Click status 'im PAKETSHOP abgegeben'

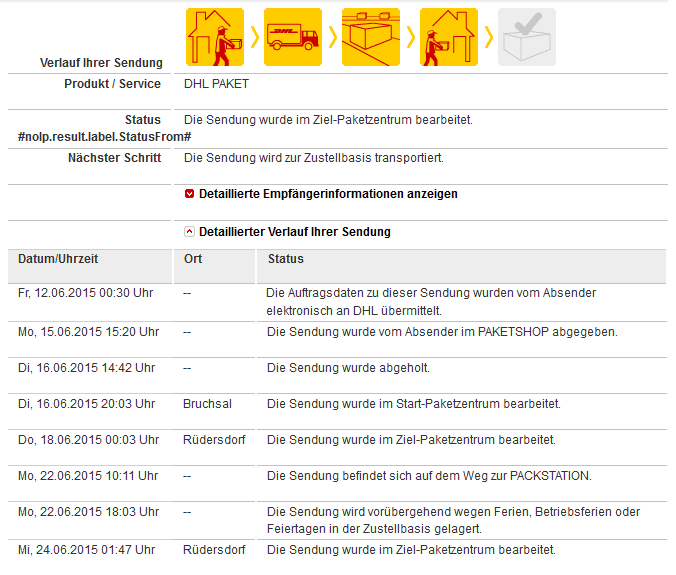pyautogui.click(x=442, y=332)
